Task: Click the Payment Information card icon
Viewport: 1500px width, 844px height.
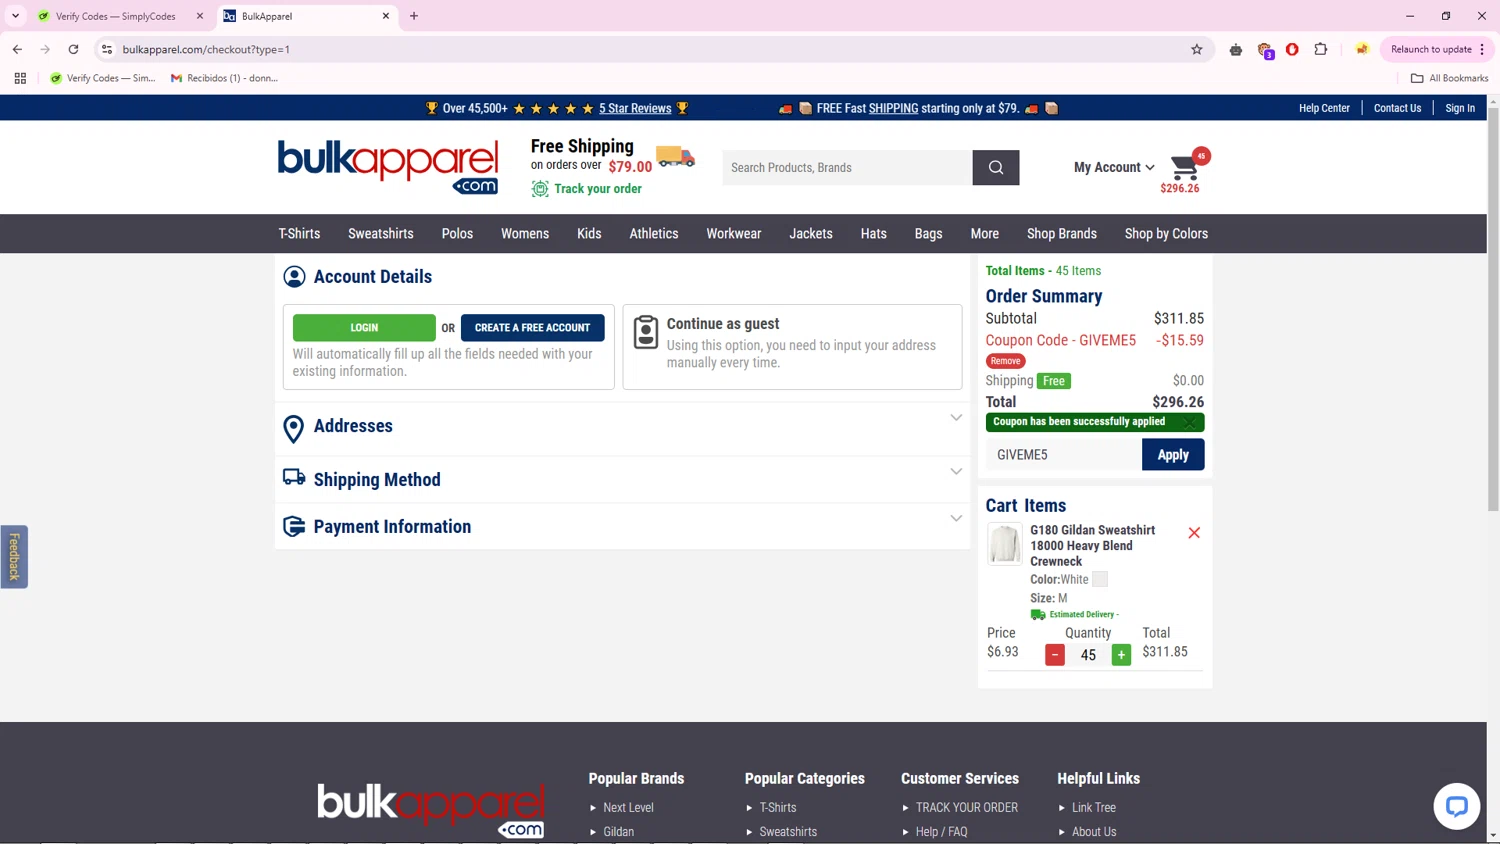Action: point(294,526)
